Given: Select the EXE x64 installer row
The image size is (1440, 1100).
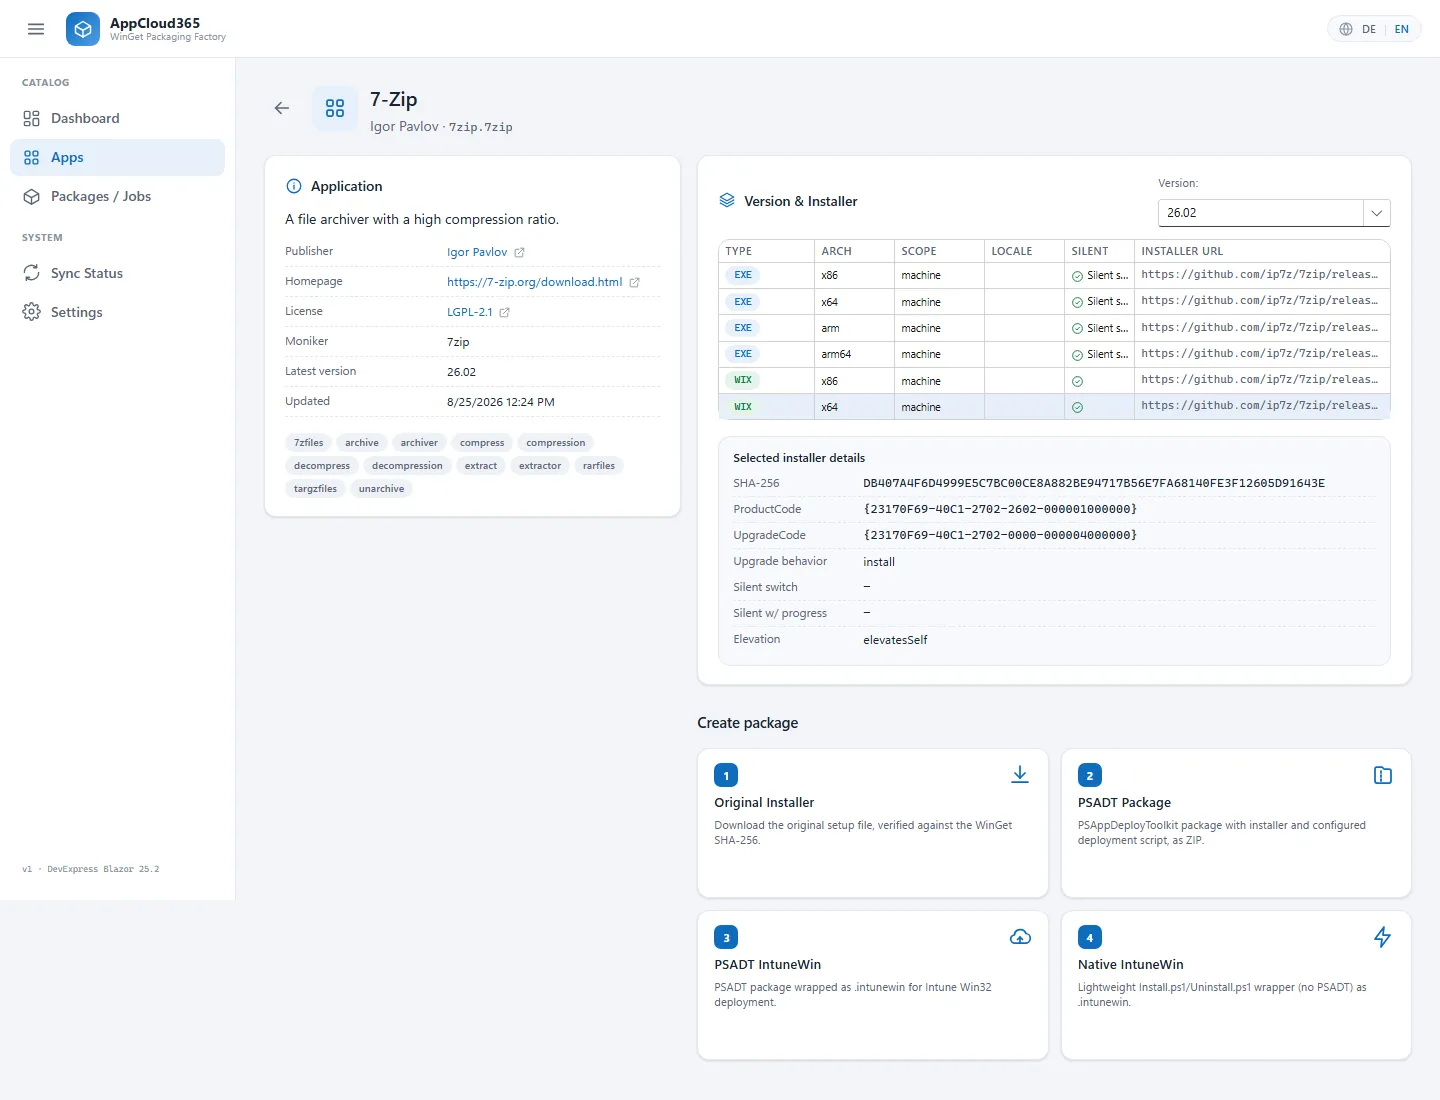Looking at the screenshot, I should [x=1054, y=301].
